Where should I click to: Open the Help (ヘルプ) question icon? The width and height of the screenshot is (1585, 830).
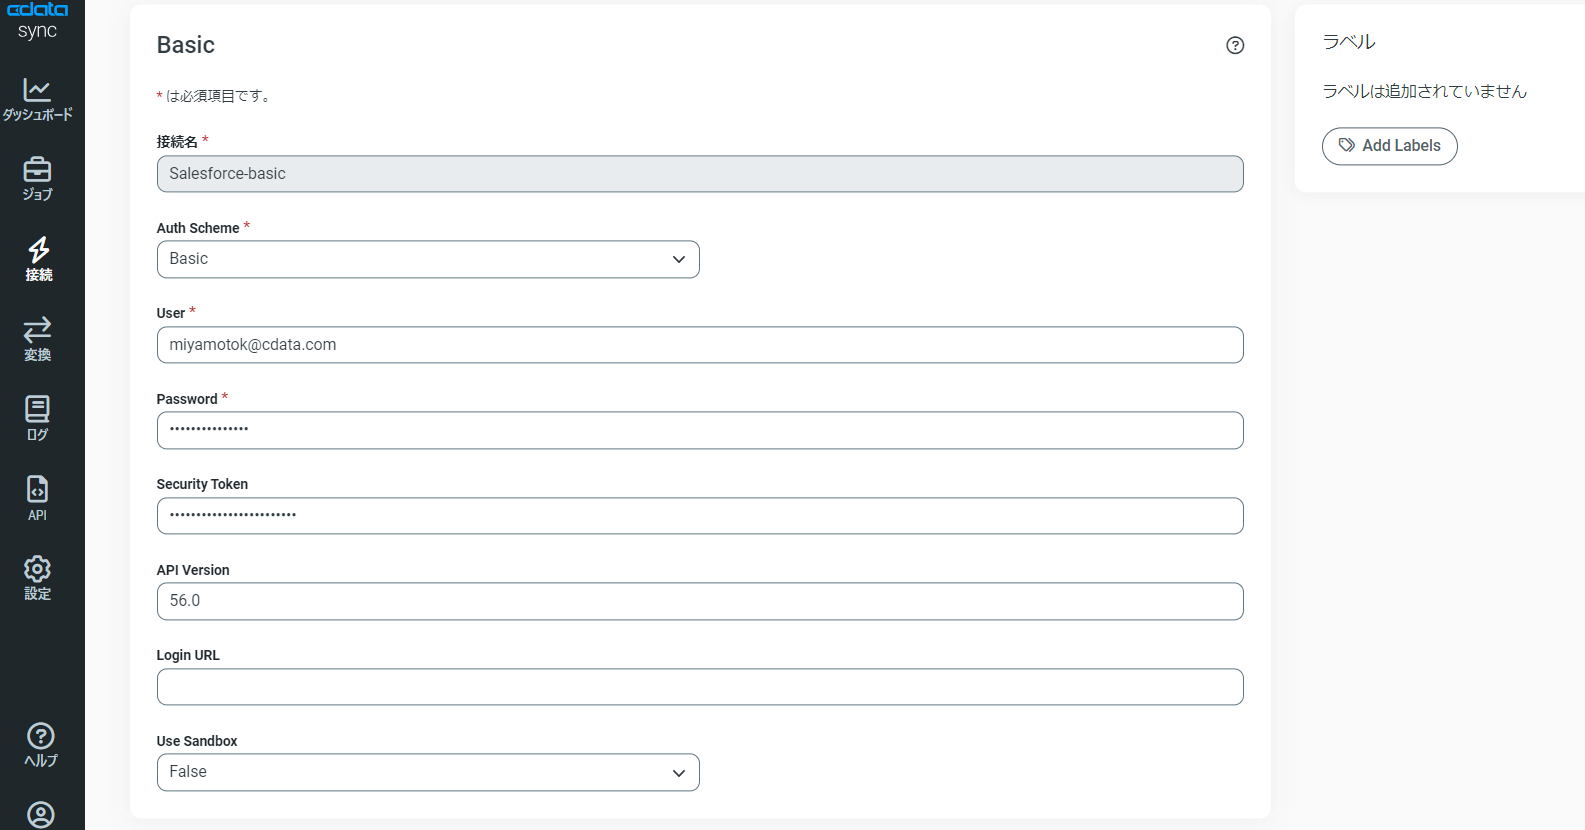pyautogui.click(x=40, y=745)
